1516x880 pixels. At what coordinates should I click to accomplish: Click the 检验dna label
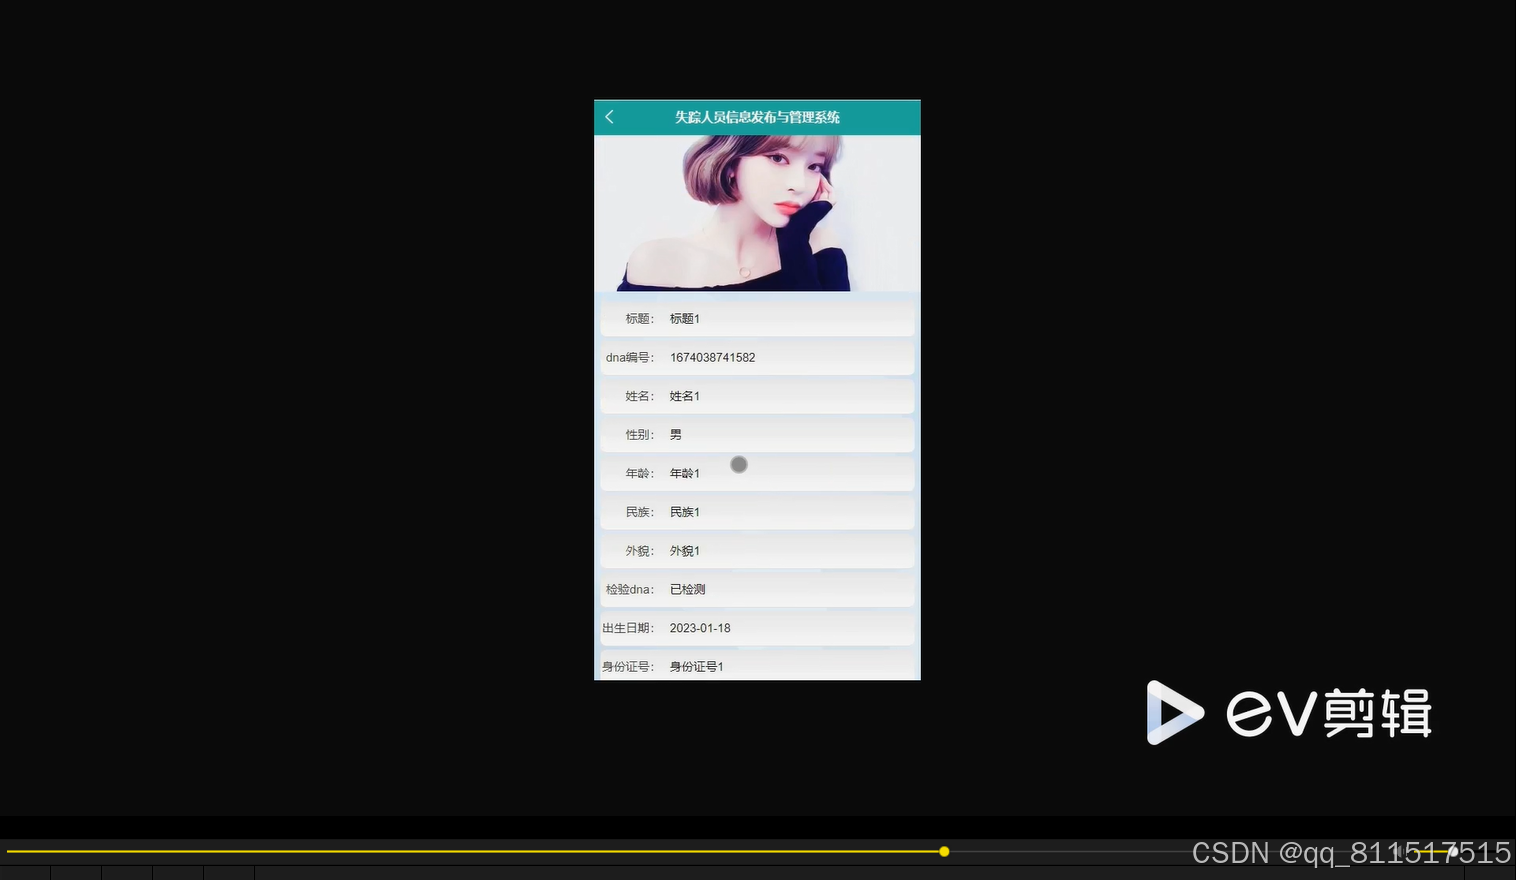630,589
